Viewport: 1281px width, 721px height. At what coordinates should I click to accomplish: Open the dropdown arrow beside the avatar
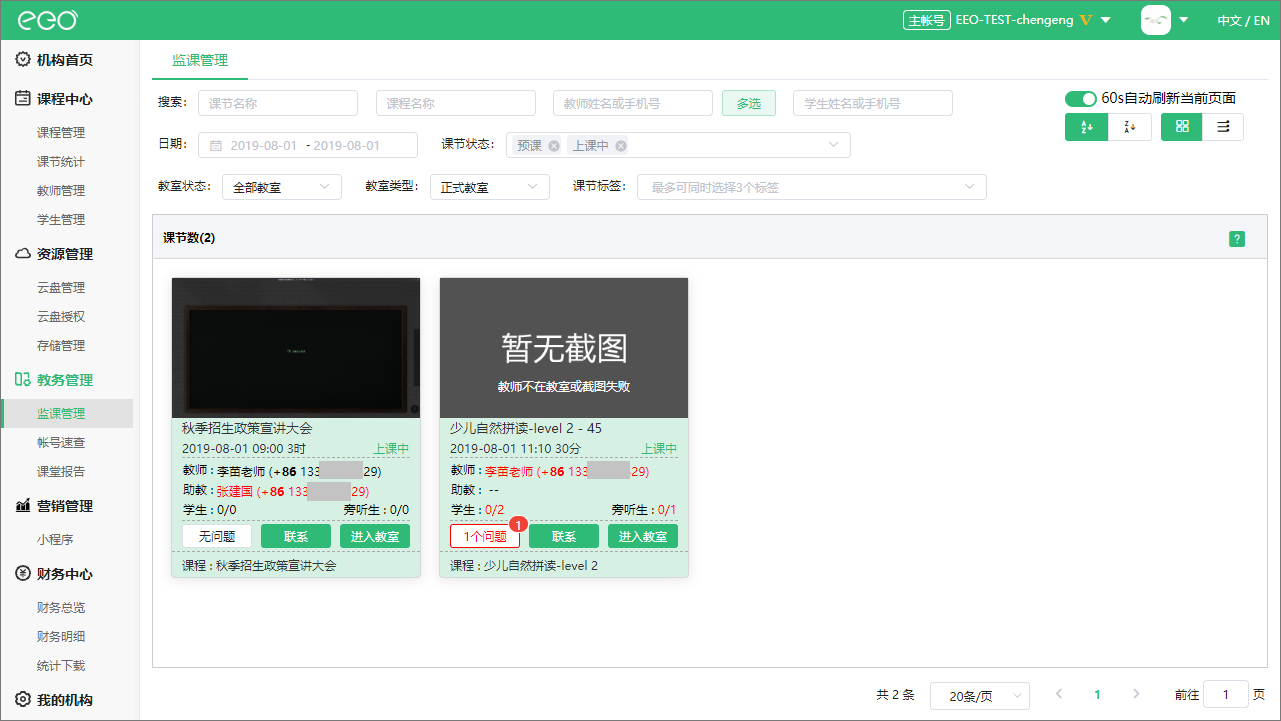click(x=1183, y=20)
